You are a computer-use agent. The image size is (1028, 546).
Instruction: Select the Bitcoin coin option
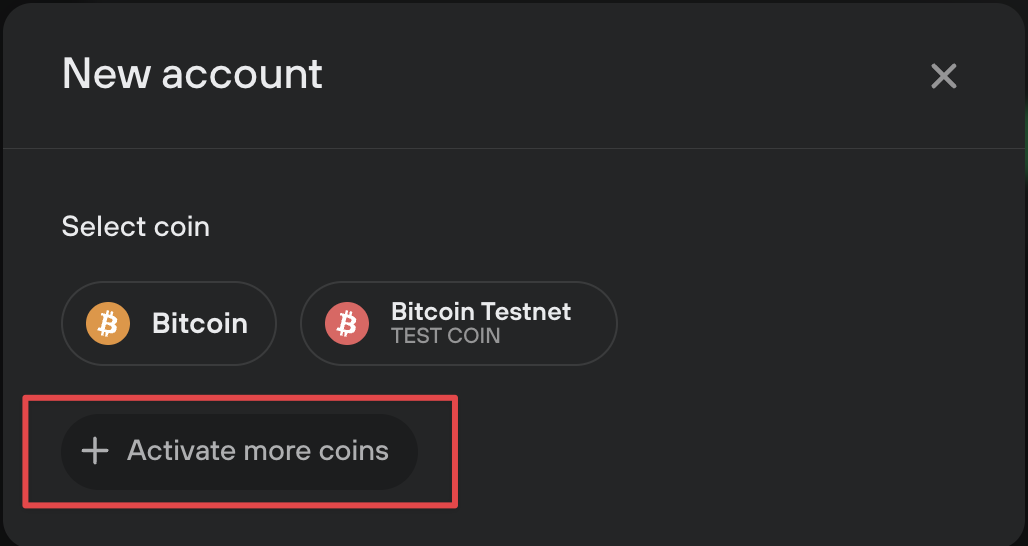coord(169,323)
